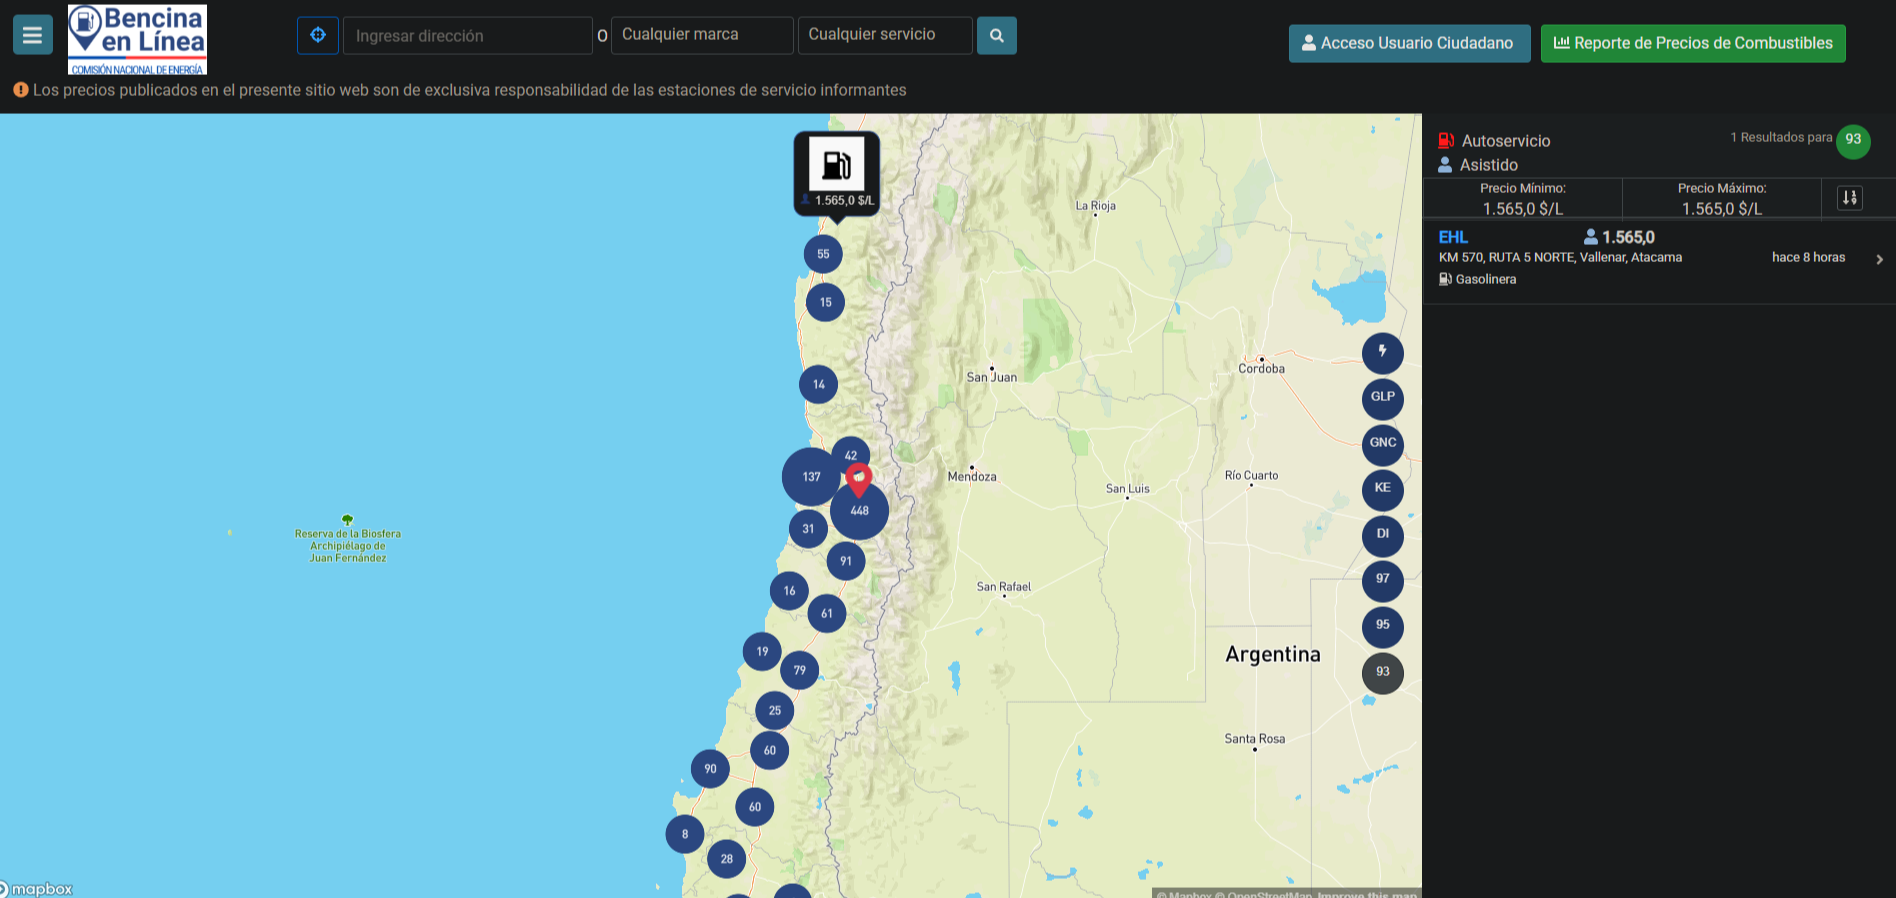Toggle the 97 octane fuel filter
This screenshot has height=898, width=1896.
click(1383, 580)
